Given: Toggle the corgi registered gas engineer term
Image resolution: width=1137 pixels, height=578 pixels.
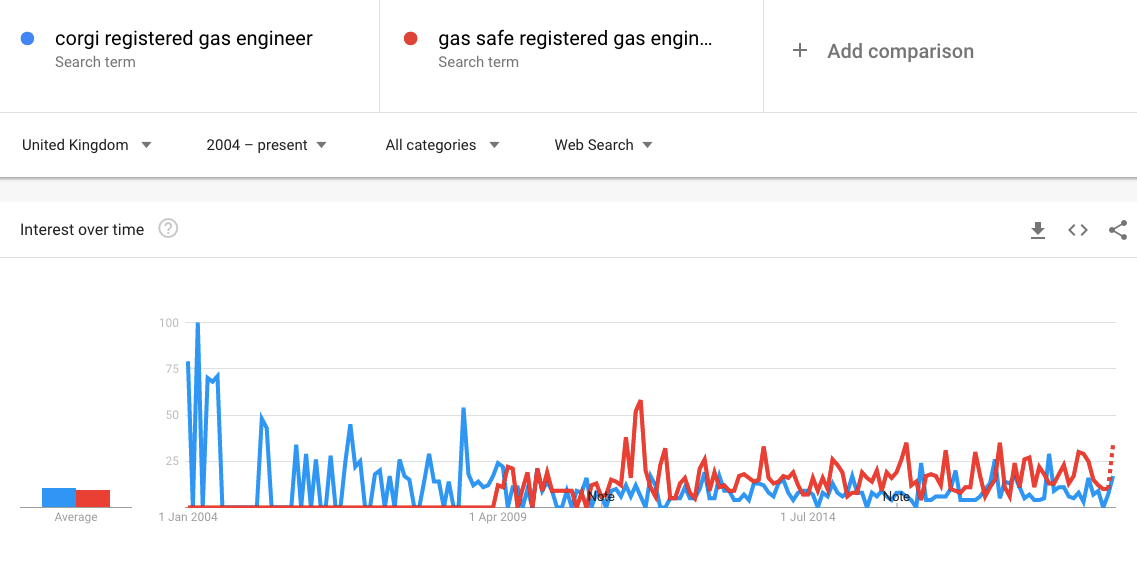Looking at the screenshot, I should tap(184, 38).
